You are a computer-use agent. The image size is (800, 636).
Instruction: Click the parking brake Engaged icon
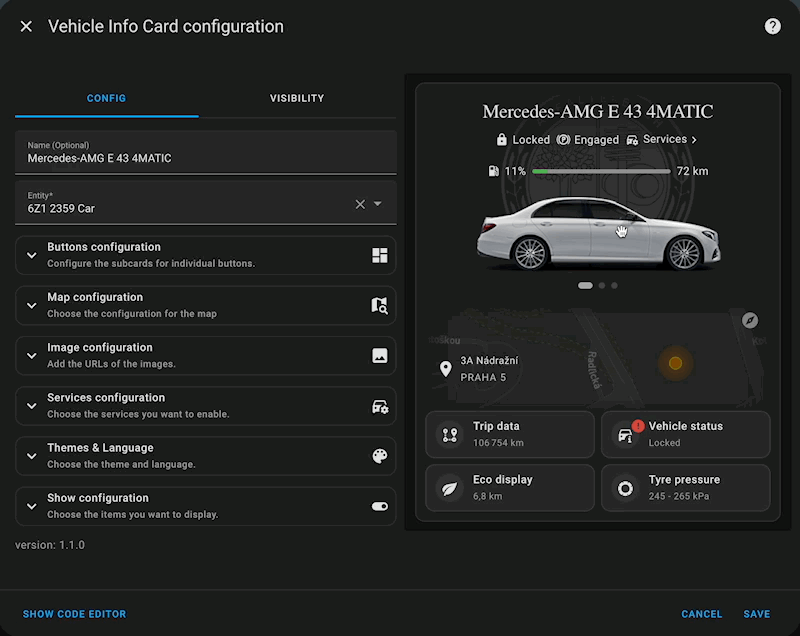pos(563,140)
